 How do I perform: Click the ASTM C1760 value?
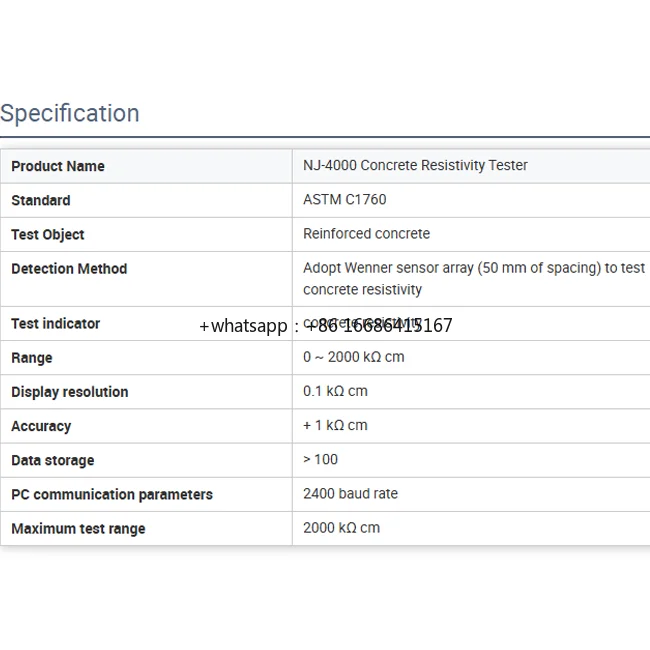point(345,199)
